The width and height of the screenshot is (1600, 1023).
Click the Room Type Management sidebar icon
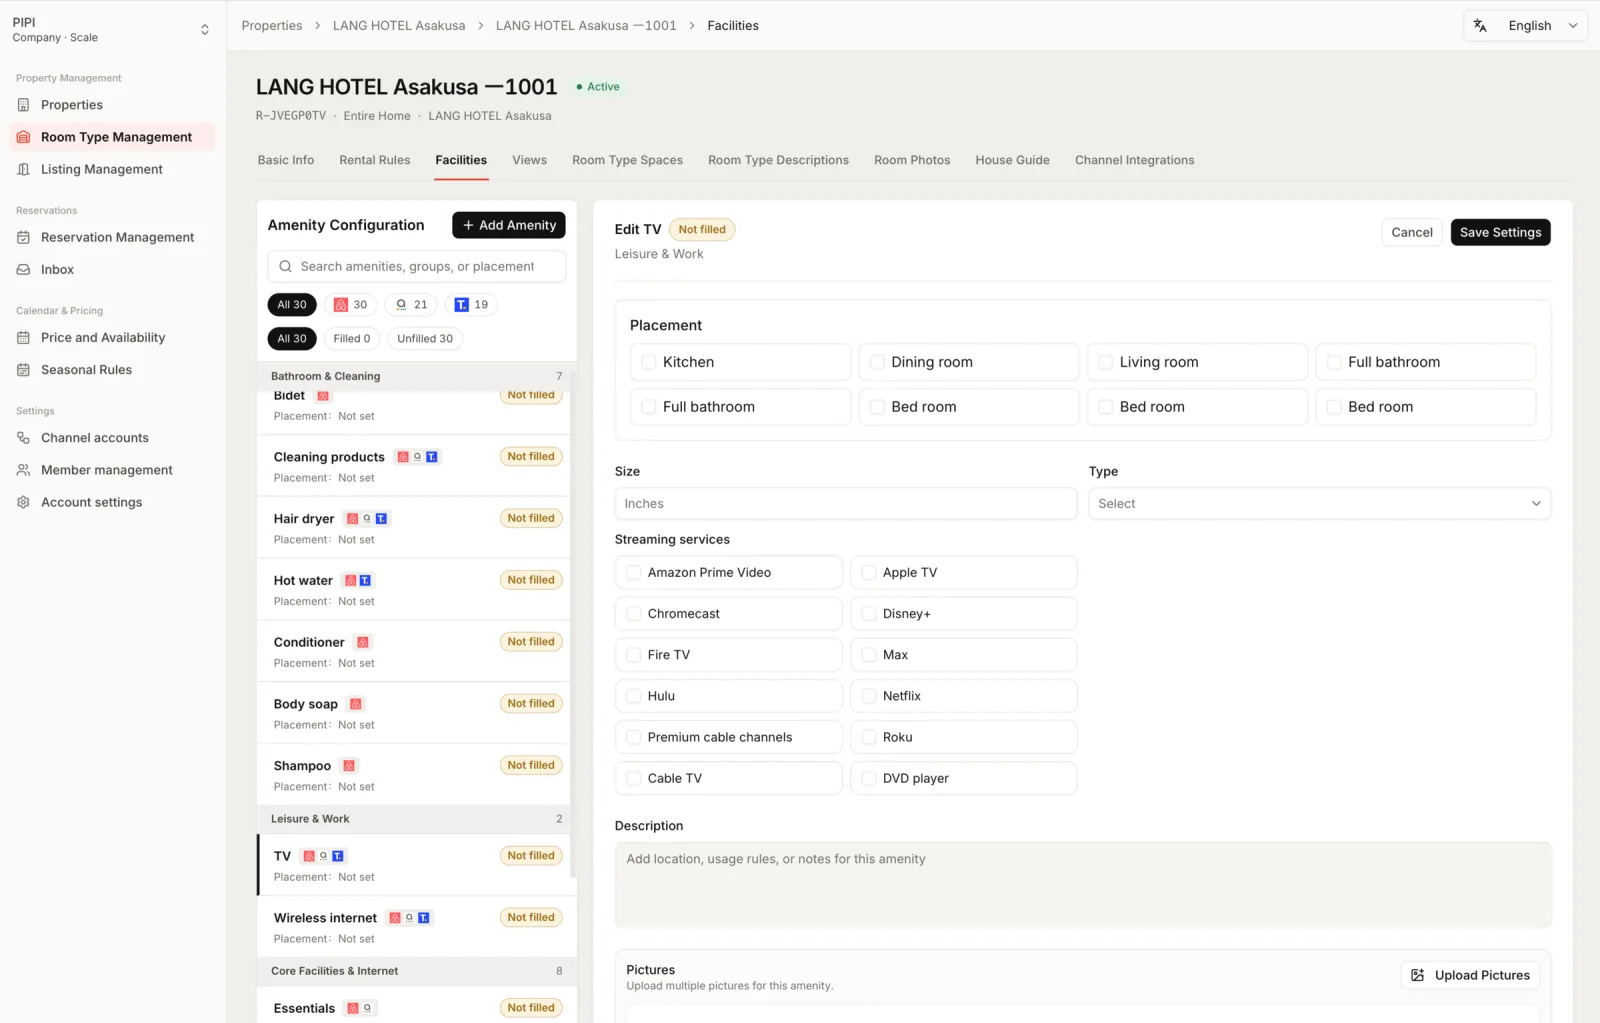tap(23, 137)
